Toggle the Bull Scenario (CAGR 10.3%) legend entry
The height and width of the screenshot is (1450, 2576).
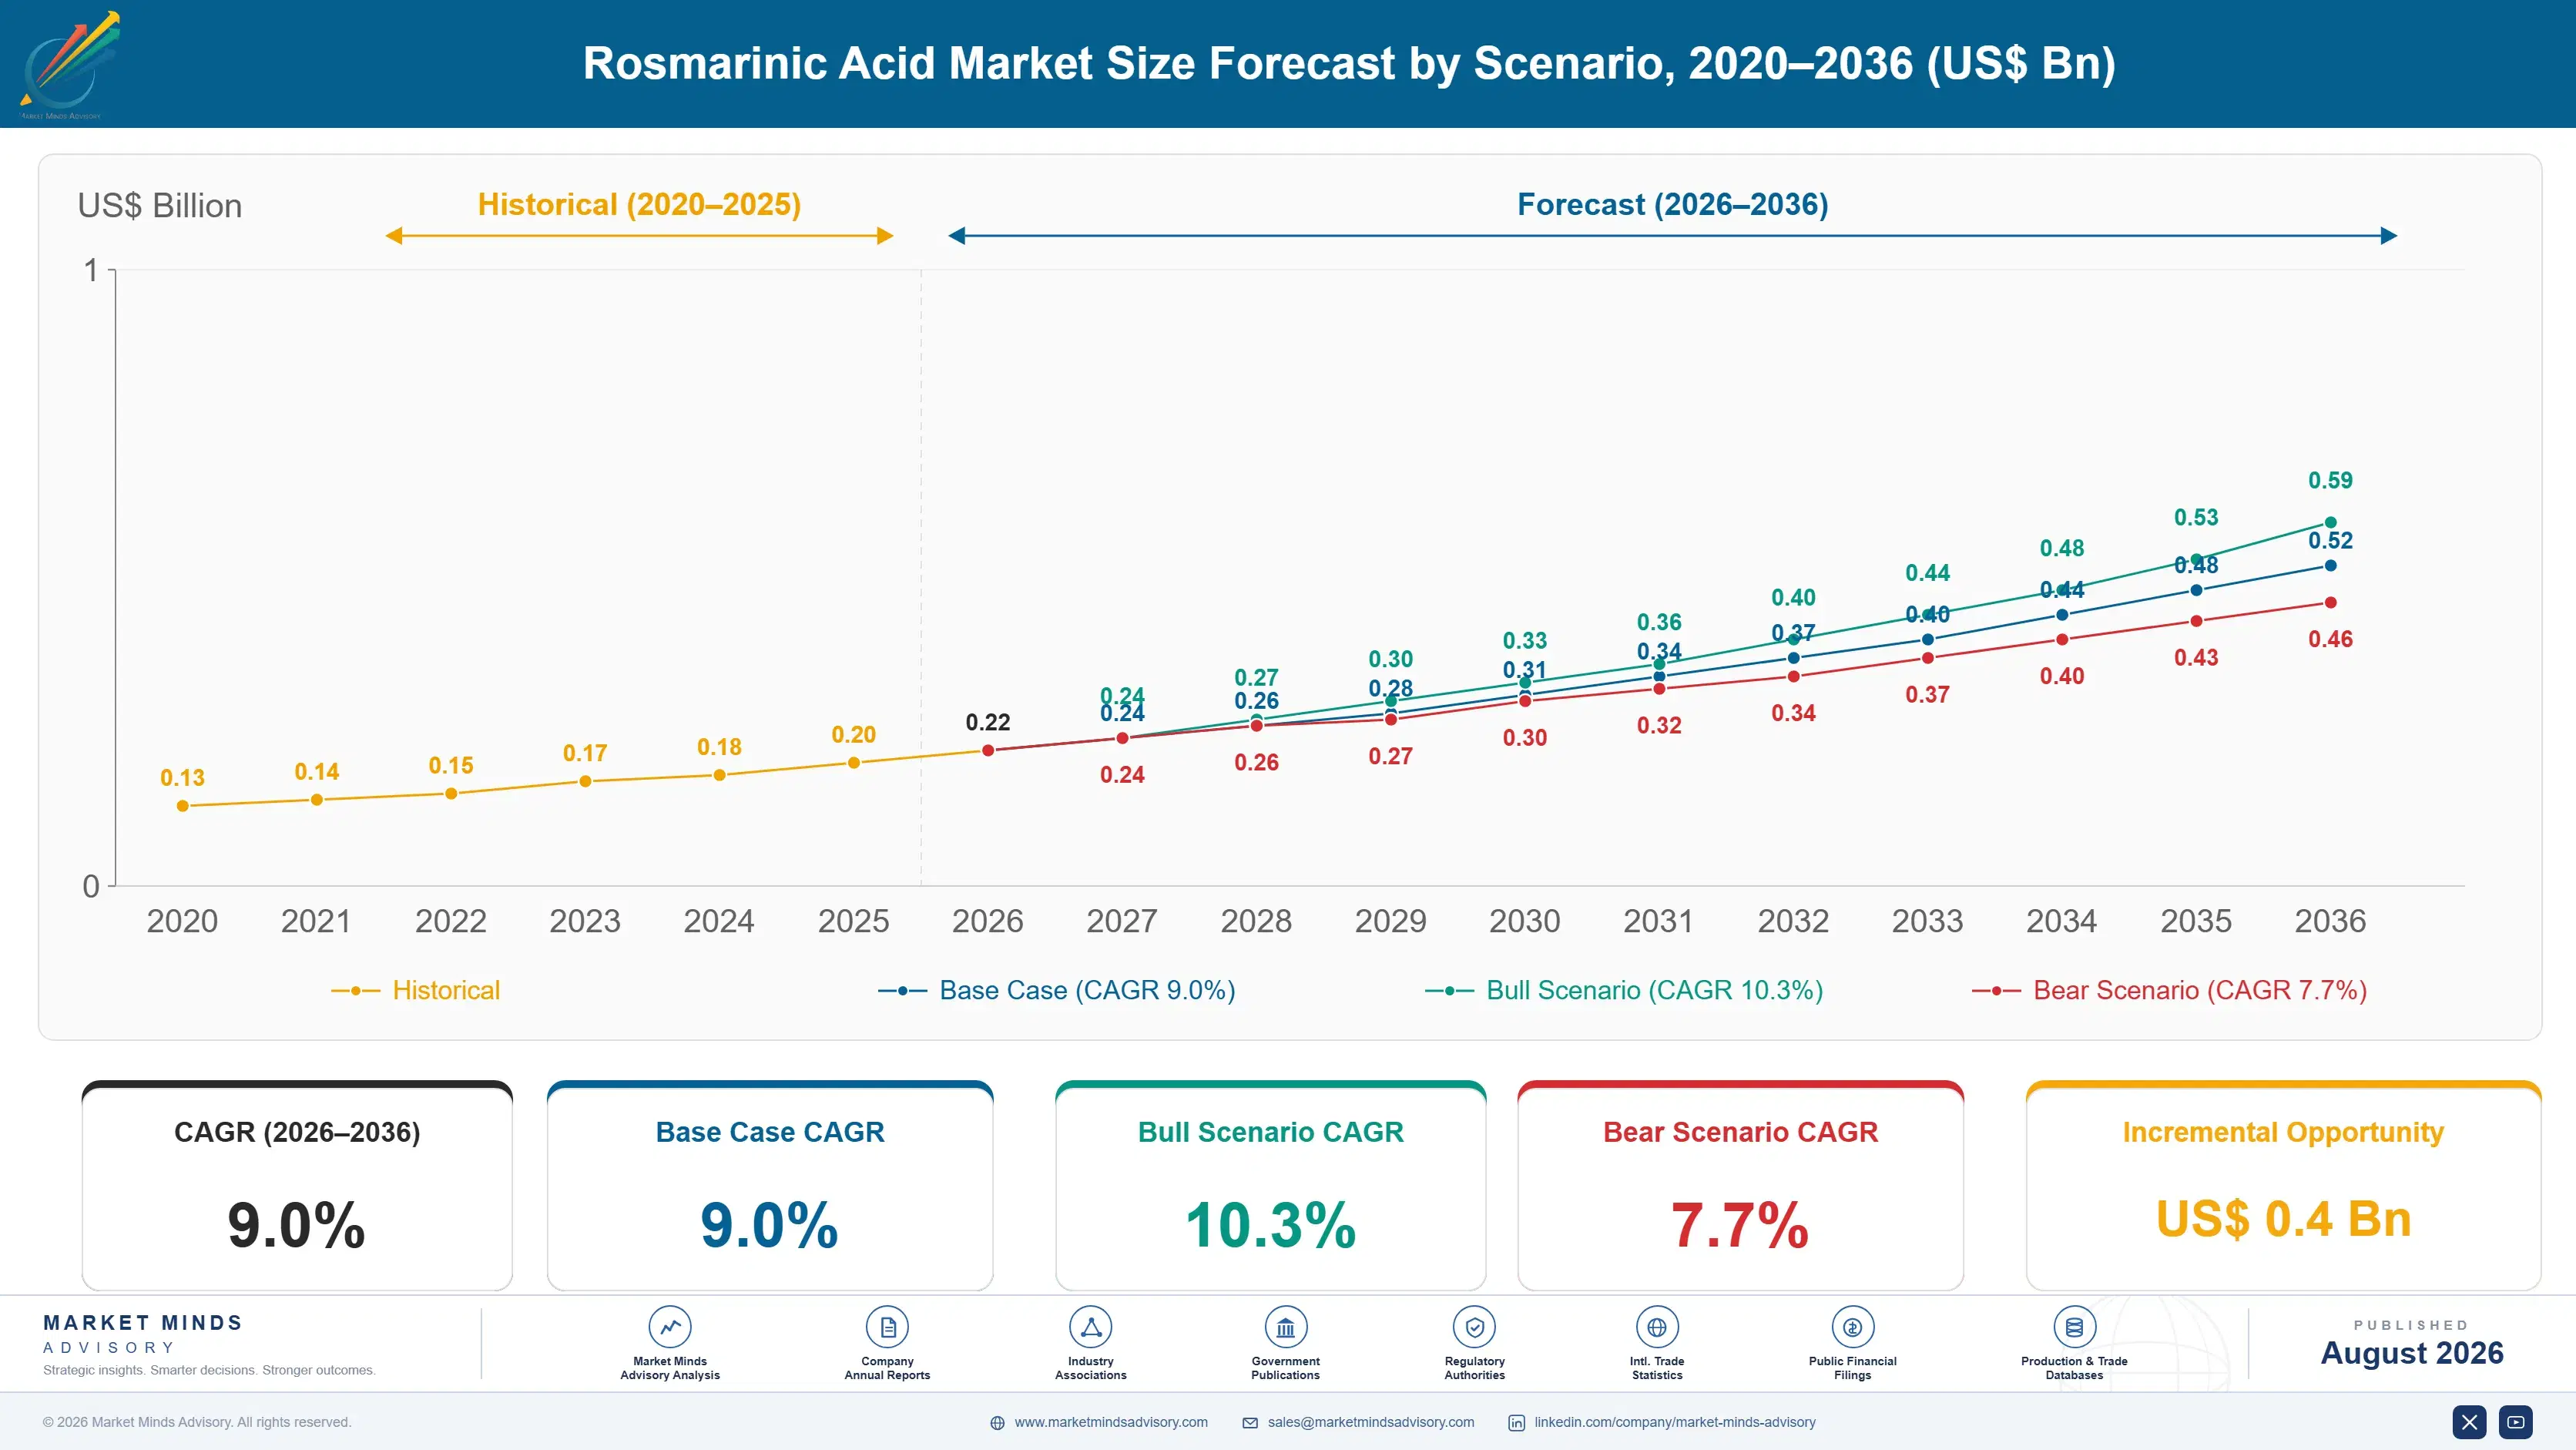pyautogui.click(x=1624, y=990)
